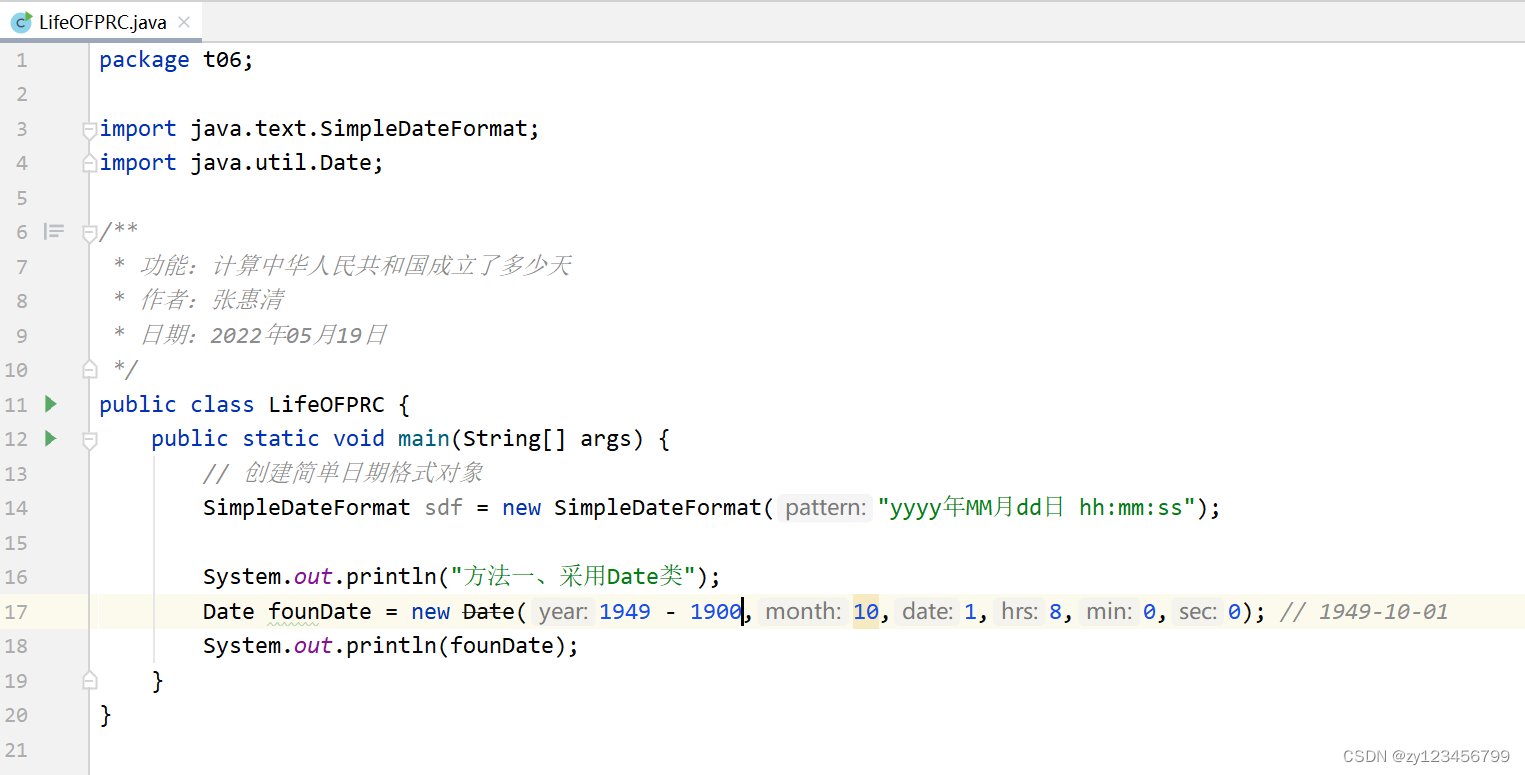Click the 'sdf' variable on line 14
Screen dimensions: 1525x775
pos(444,508)
